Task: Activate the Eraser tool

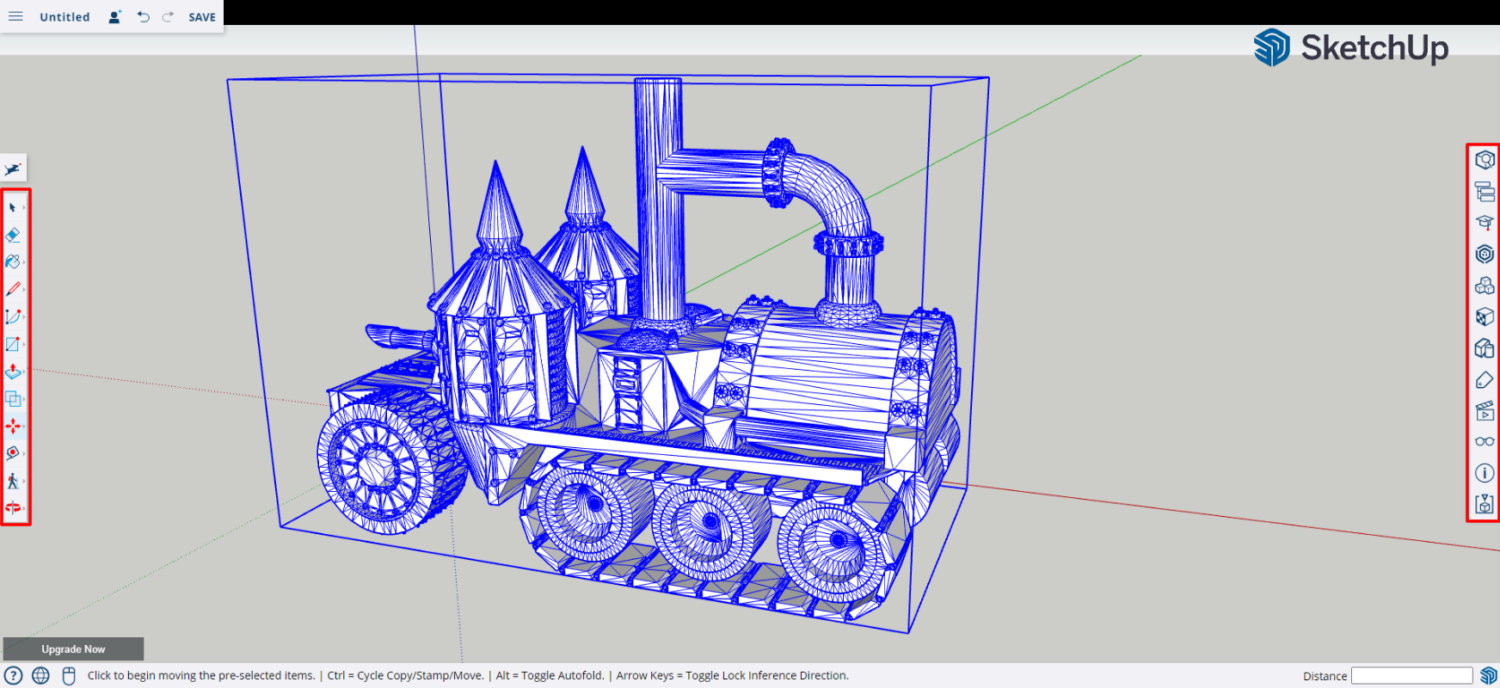Action: coord(14,236)
